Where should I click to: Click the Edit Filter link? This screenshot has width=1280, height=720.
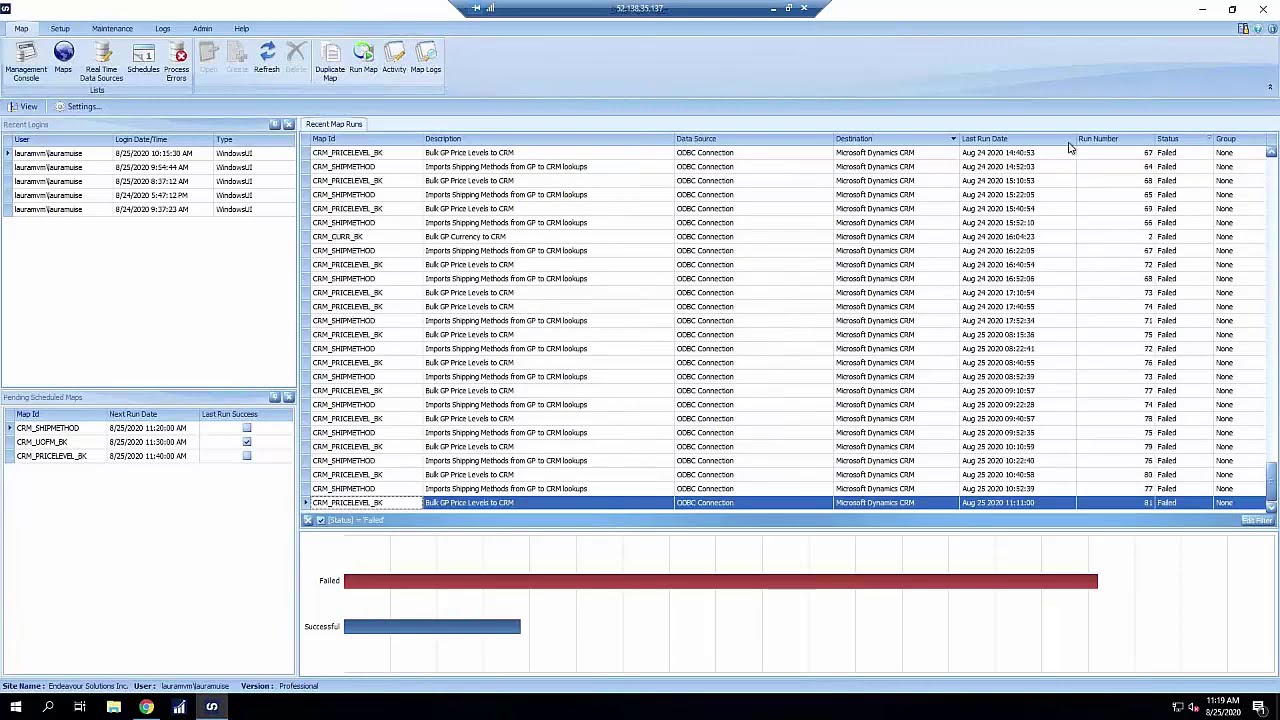pos(1256,520)
